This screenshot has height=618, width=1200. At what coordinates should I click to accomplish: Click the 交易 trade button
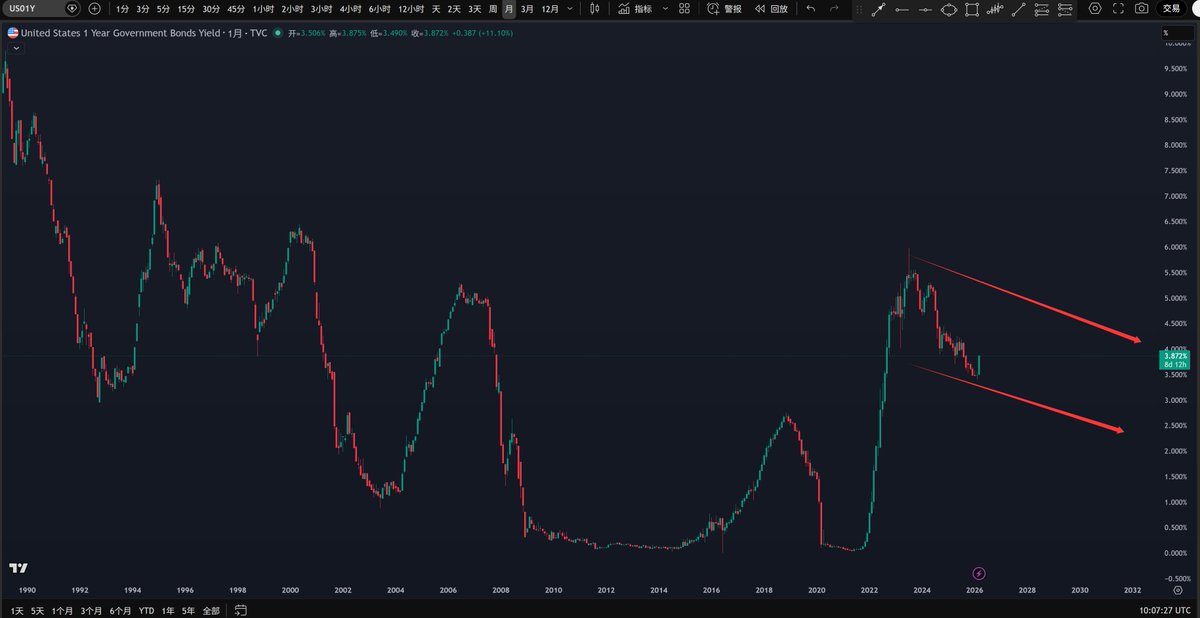(x=1173, y=8)
